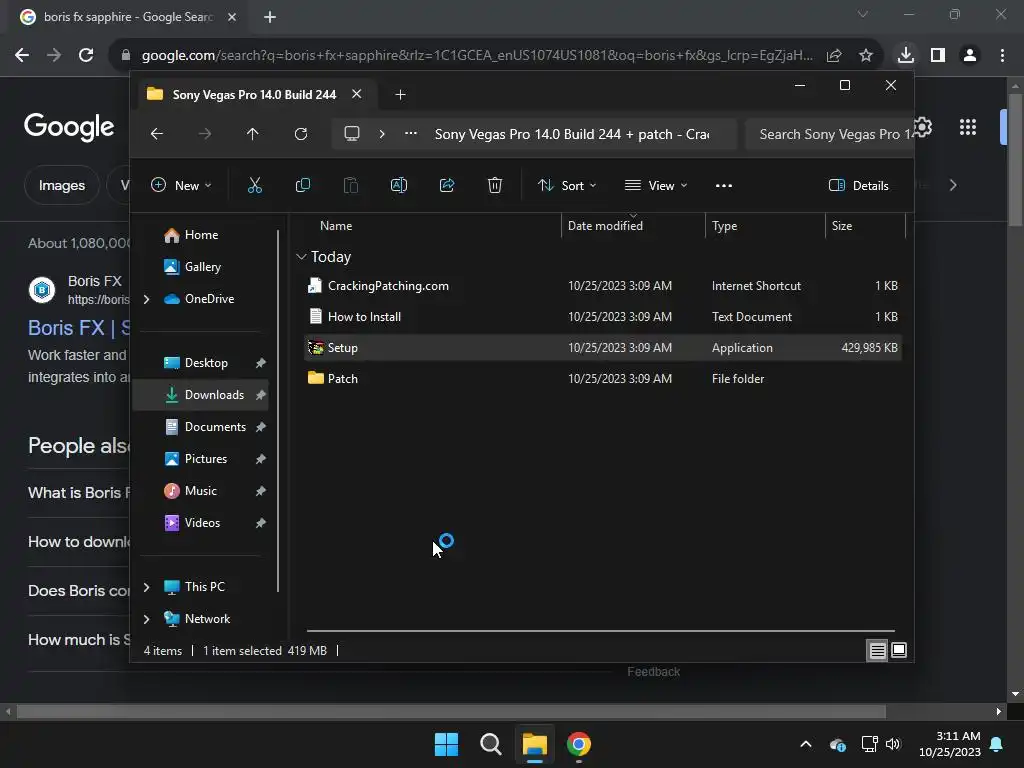The image size is (1024, 768).
Task: Expand This PC tree node
Action: [x=146, y=587]
